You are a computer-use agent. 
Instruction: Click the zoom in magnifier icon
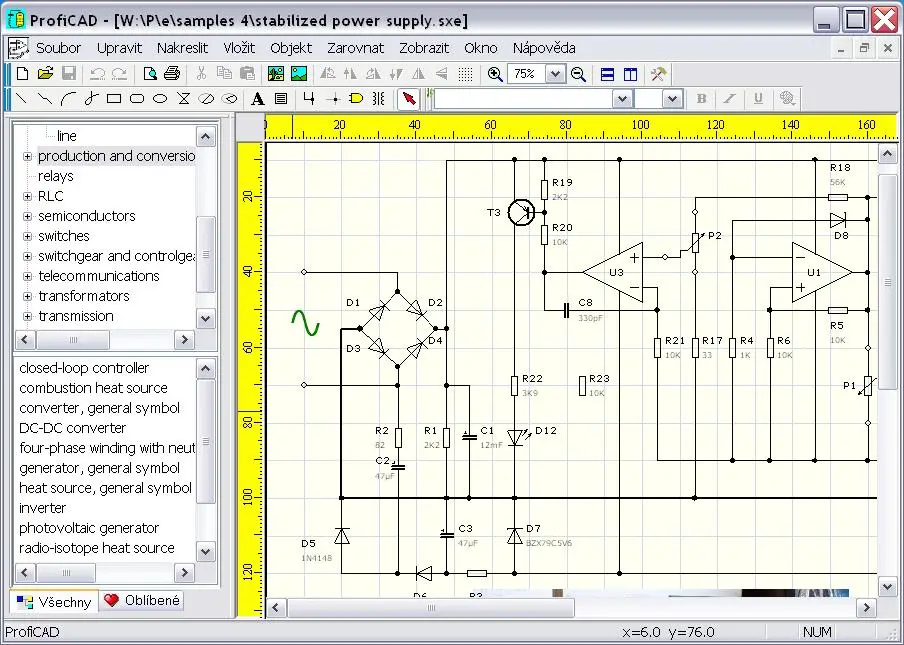(495, 74)
